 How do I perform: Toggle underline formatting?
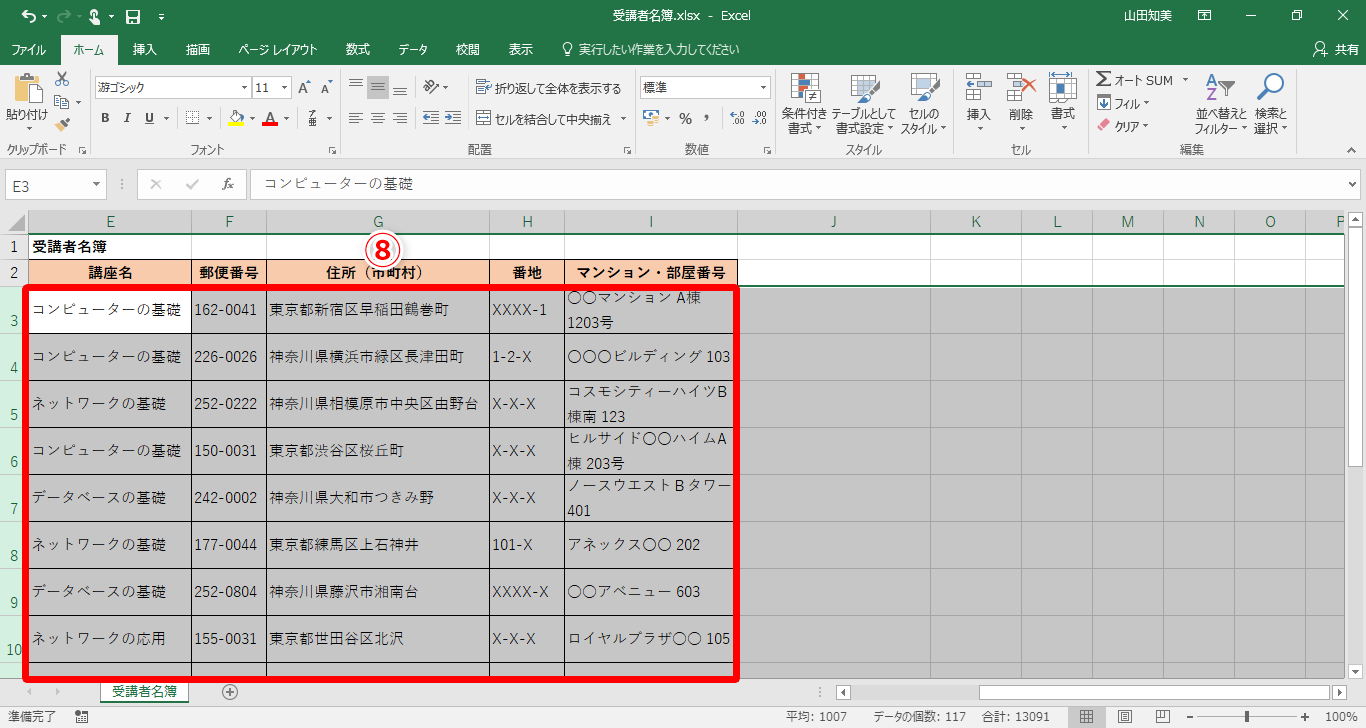(x=149, y=118)
